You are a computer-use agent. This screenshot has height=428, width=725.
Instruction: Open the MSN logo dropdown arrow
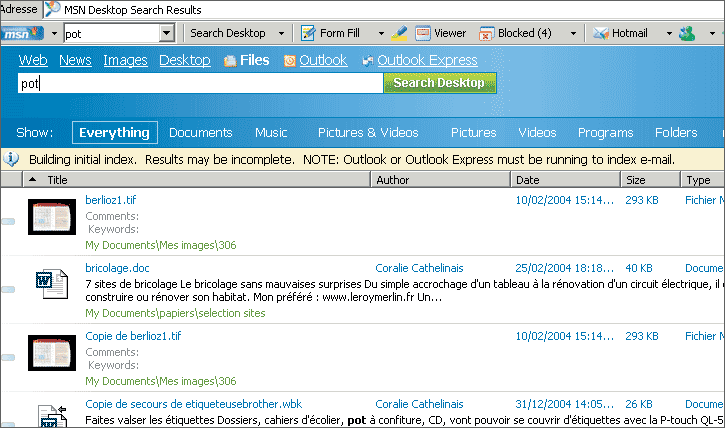(54, 34)
